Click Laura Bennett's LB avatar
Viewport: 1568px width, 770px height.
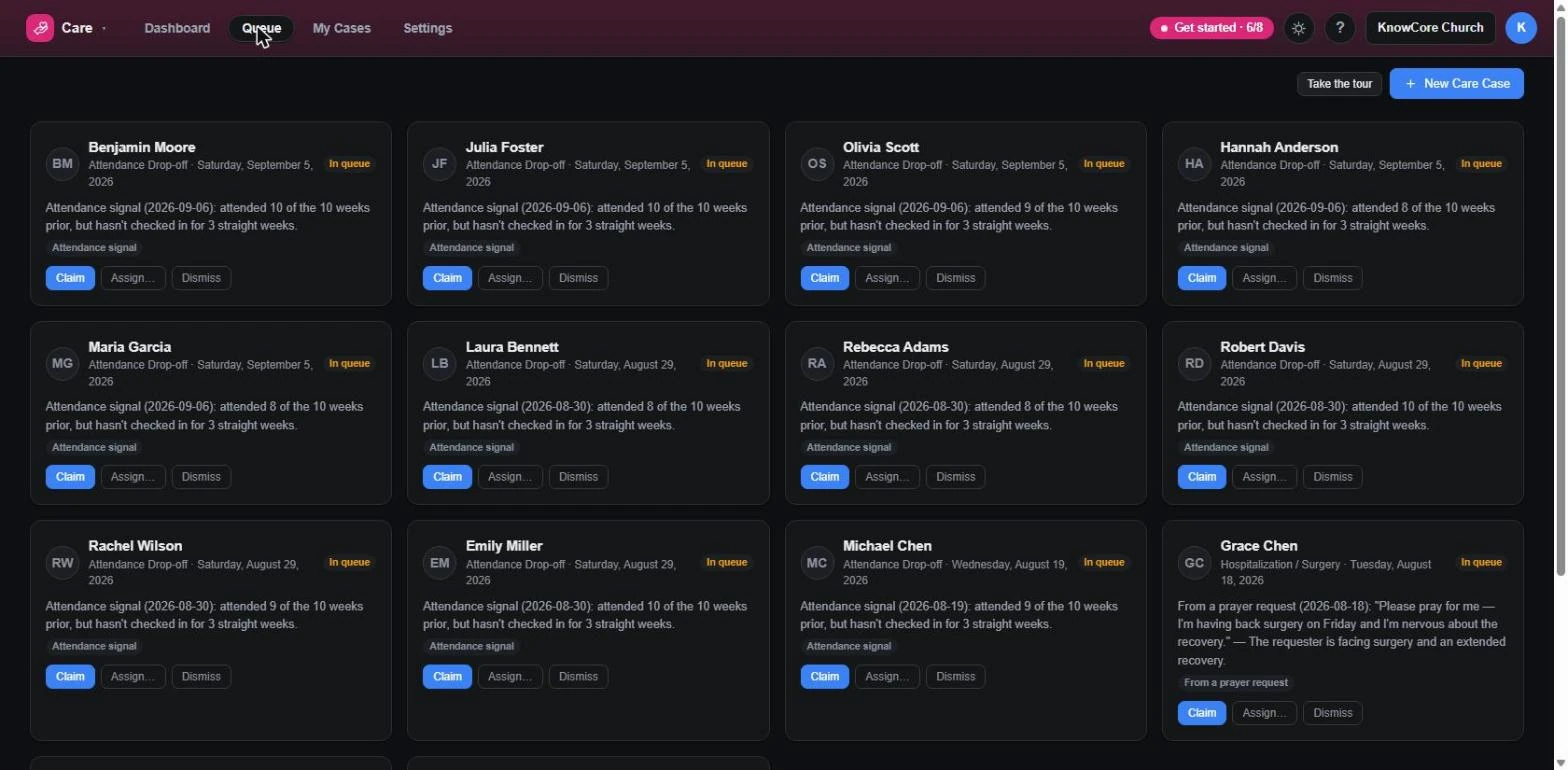tap(439, 364)
